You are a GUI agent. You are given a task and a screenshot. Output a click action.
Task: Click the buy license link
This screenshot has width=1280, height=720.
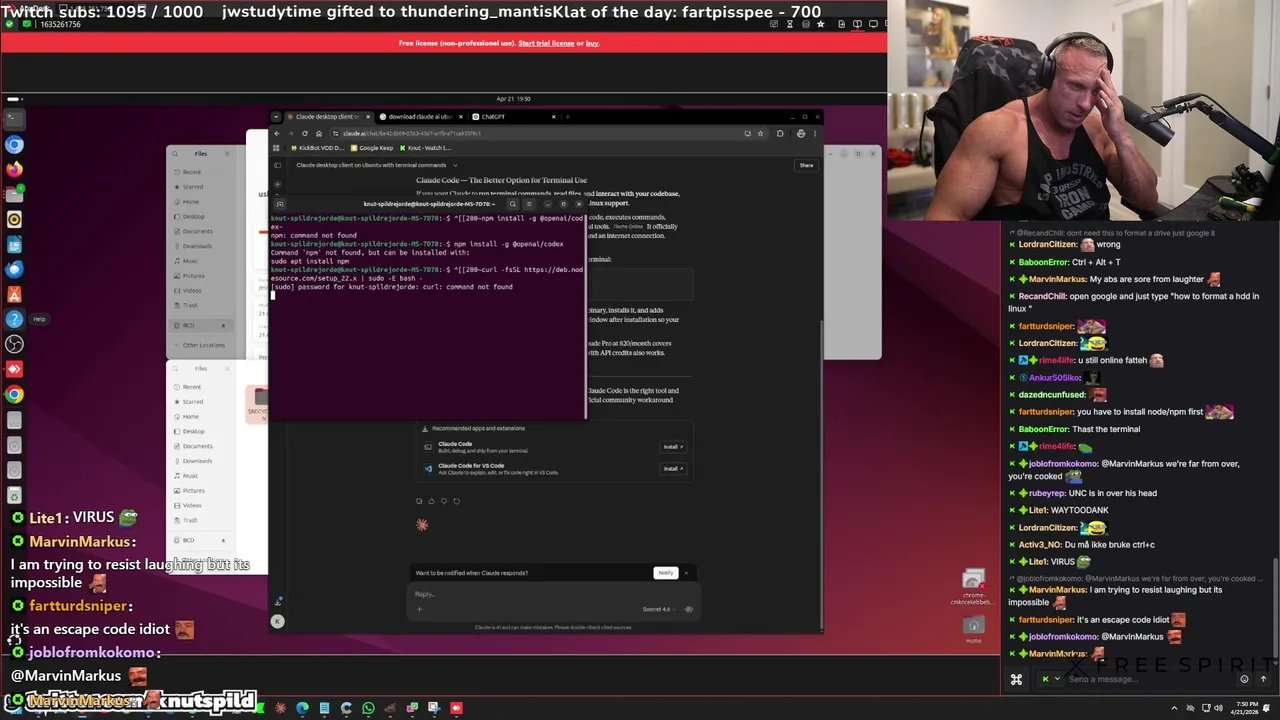pos(592,43)
